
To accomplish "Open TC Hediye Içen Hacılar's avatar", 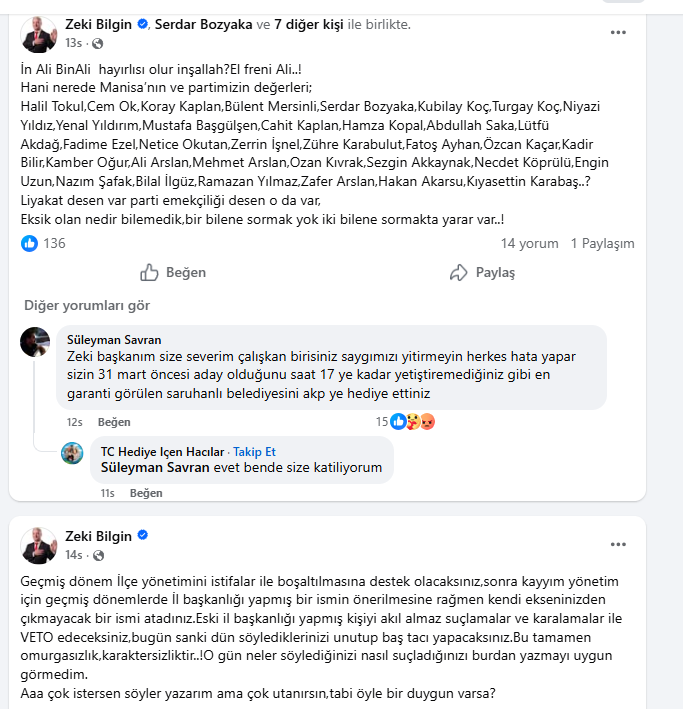I will (x=72, y=453).
